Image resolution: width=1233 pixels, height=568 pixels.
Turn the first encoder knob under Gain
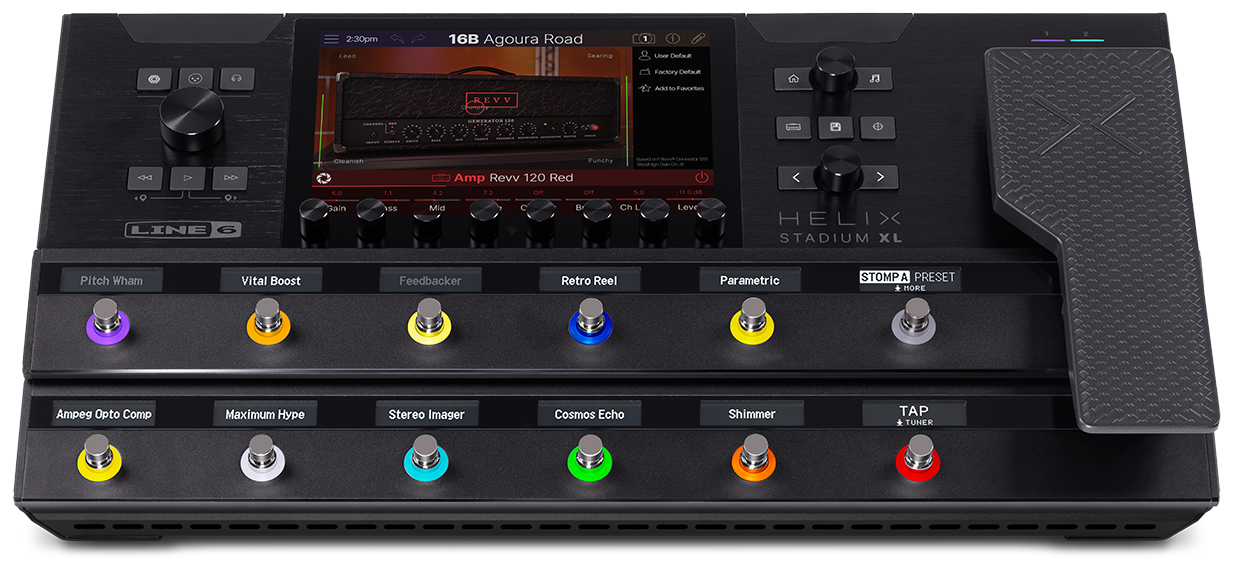pos(315,222)
